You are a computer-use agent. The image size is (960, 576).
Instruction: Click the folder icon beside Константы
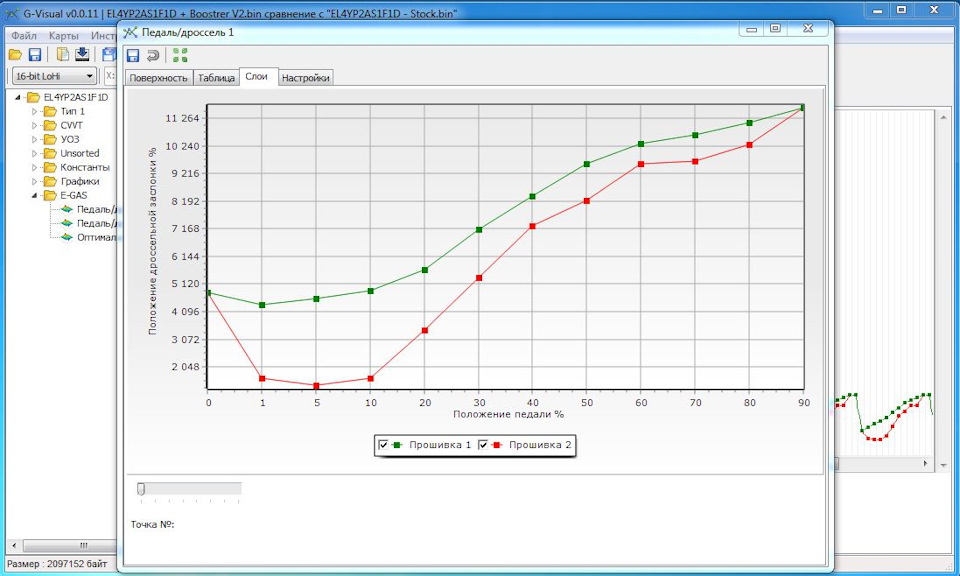tap(50, 168)
